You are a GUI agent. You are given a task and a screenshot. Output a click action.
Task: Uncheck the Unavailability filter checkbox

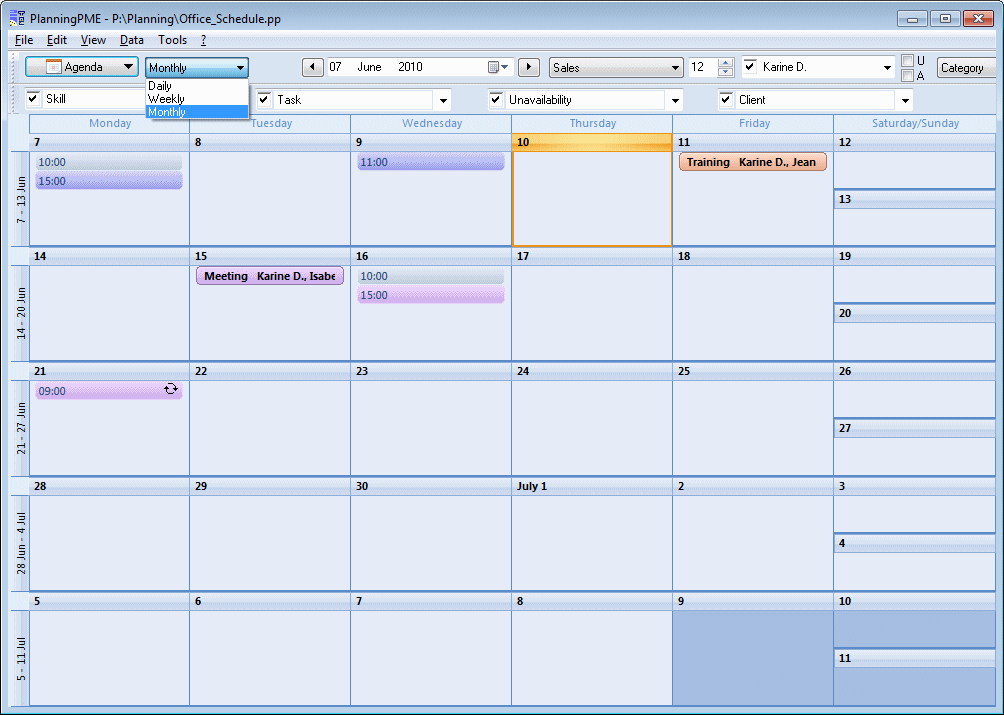coord(496,99)
